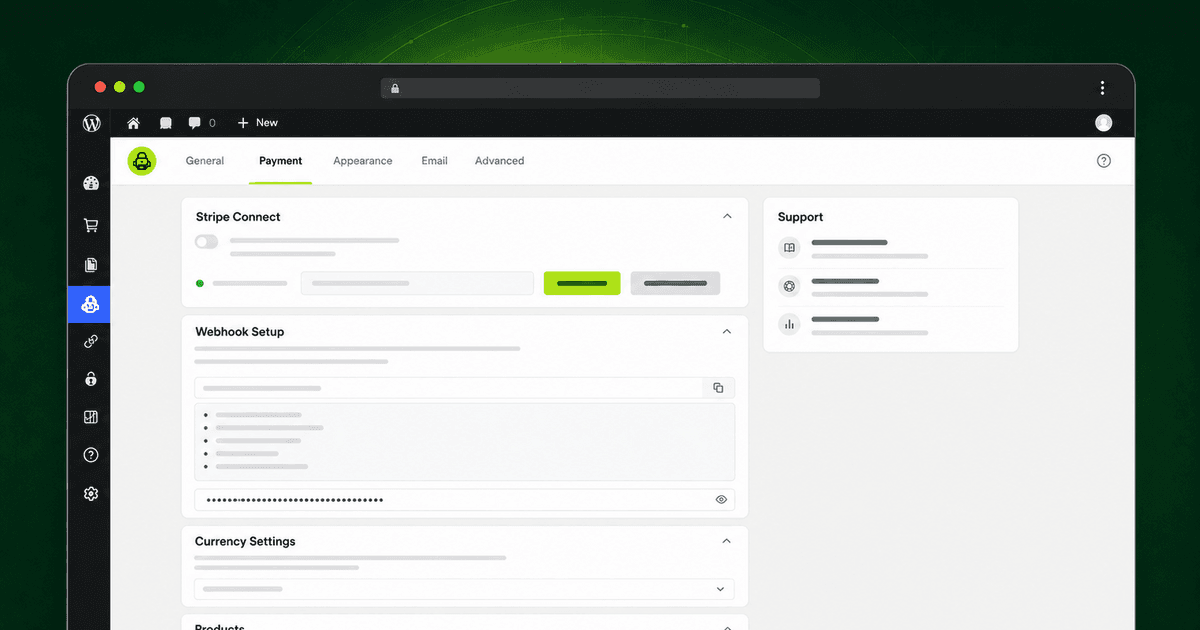The height and width of the screenshot is (630, 1200).
Task: Open the Email tab
Action: 434,161
